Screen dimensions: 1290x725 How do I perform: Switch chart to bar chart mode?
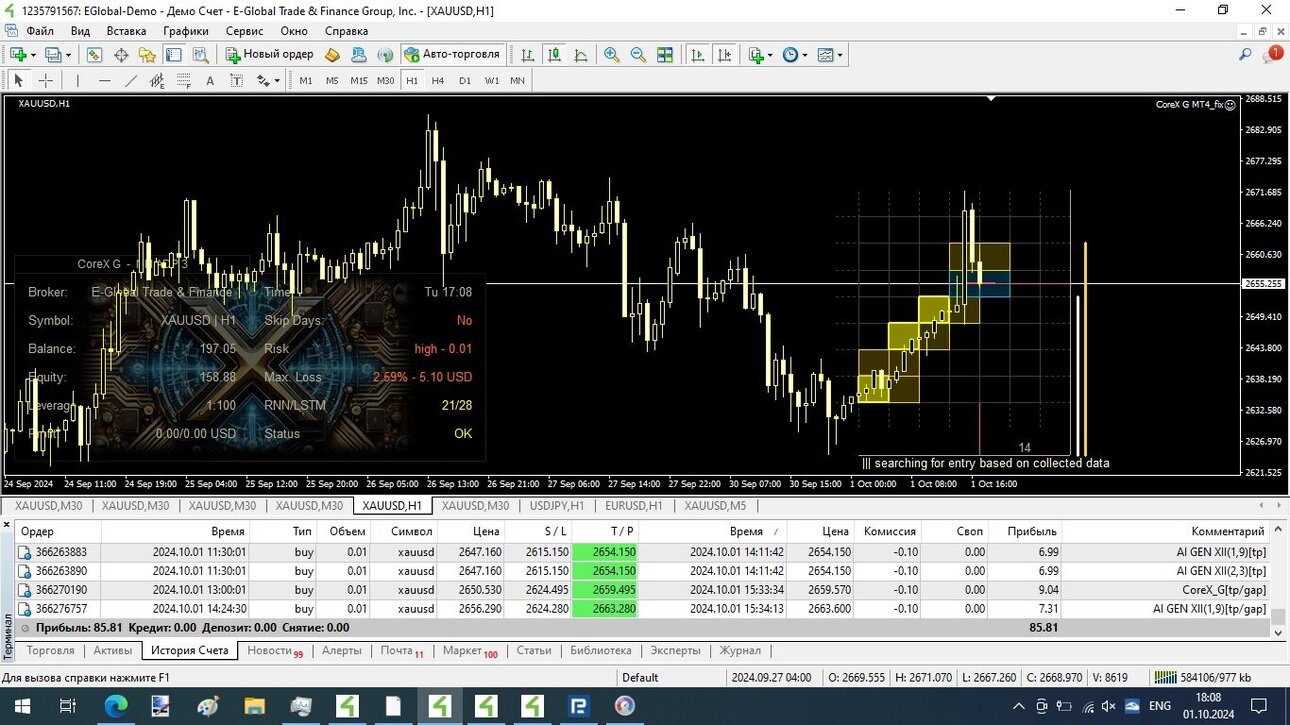[x=527, y=55]
